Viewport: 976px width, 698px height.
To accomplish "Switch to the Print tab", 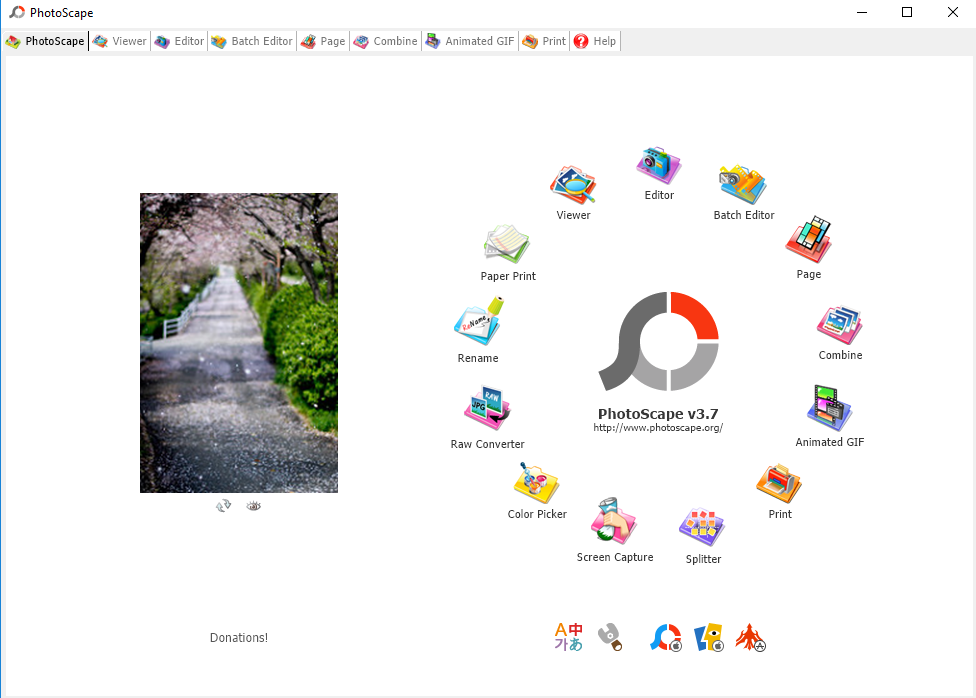I will click(x=545, y=41).
